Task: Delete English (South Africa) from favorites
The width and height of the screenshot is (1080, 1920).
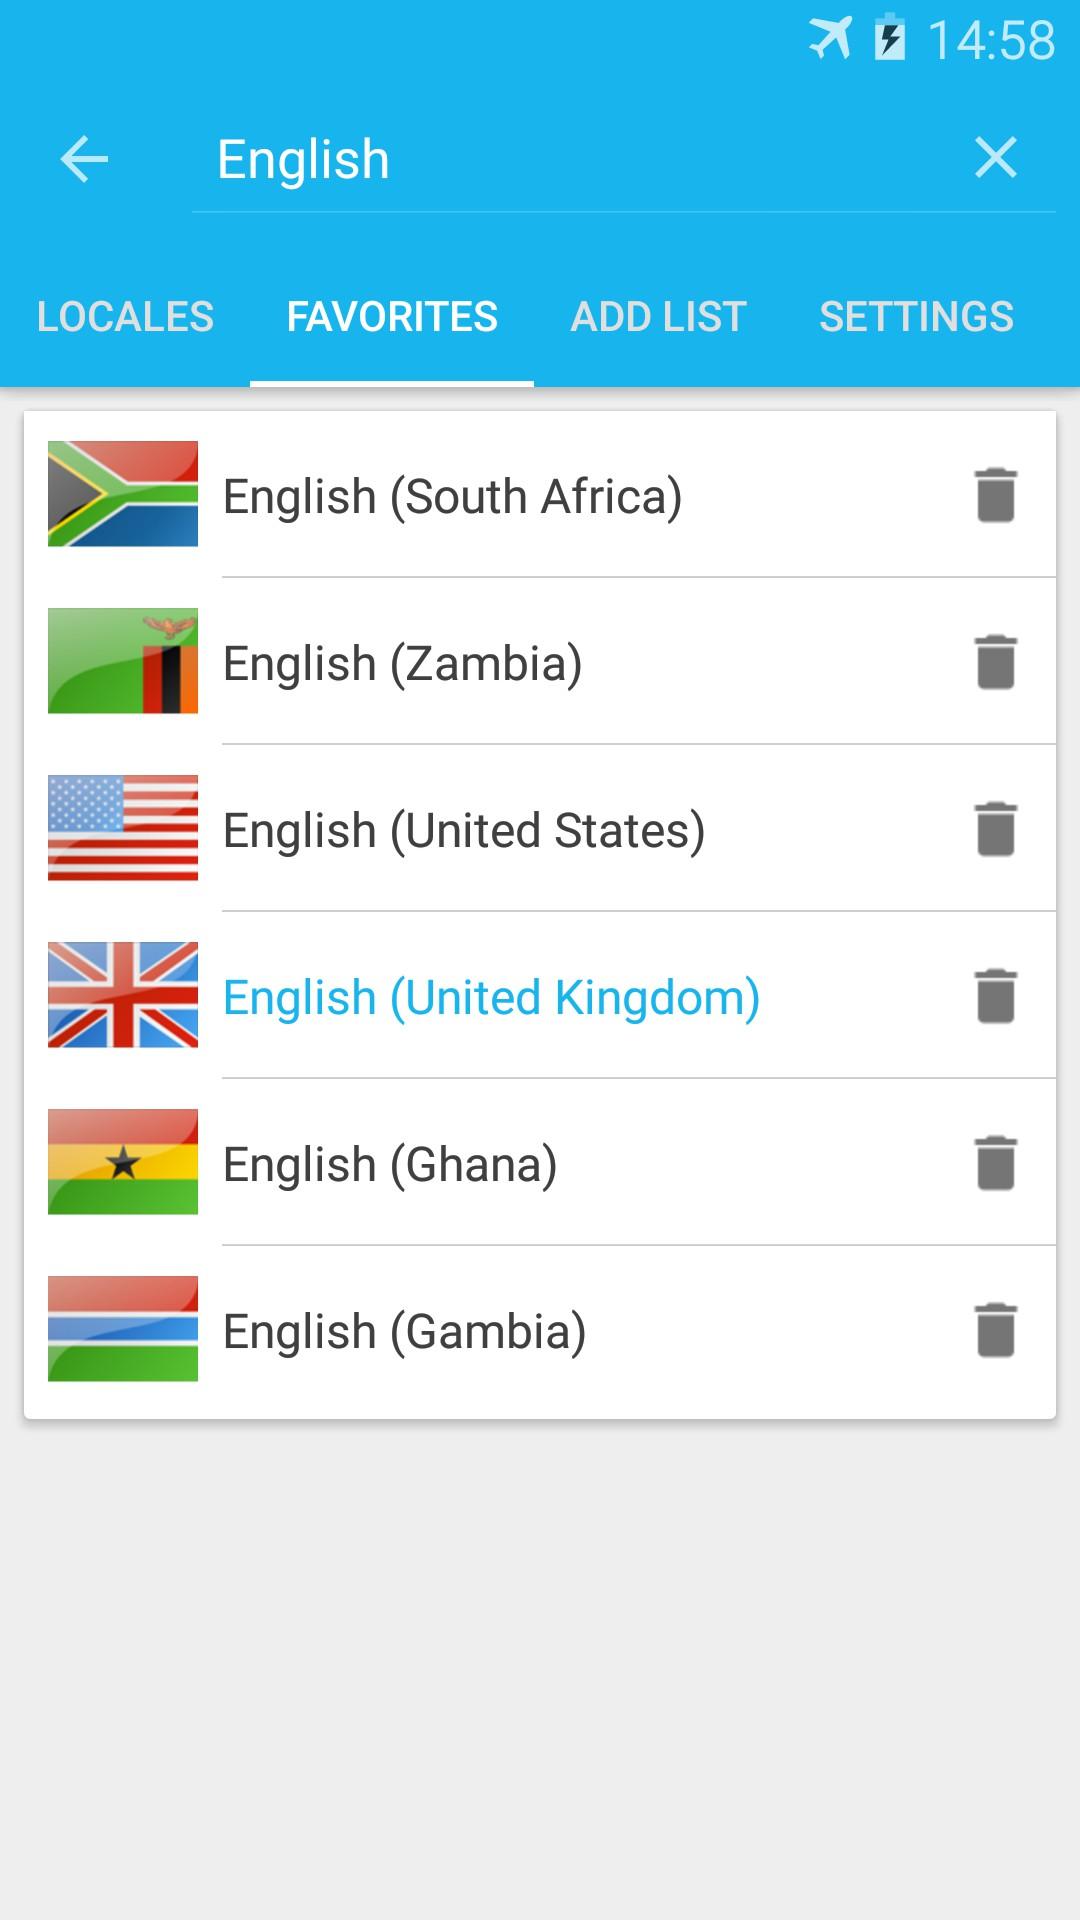Action: 996,495
